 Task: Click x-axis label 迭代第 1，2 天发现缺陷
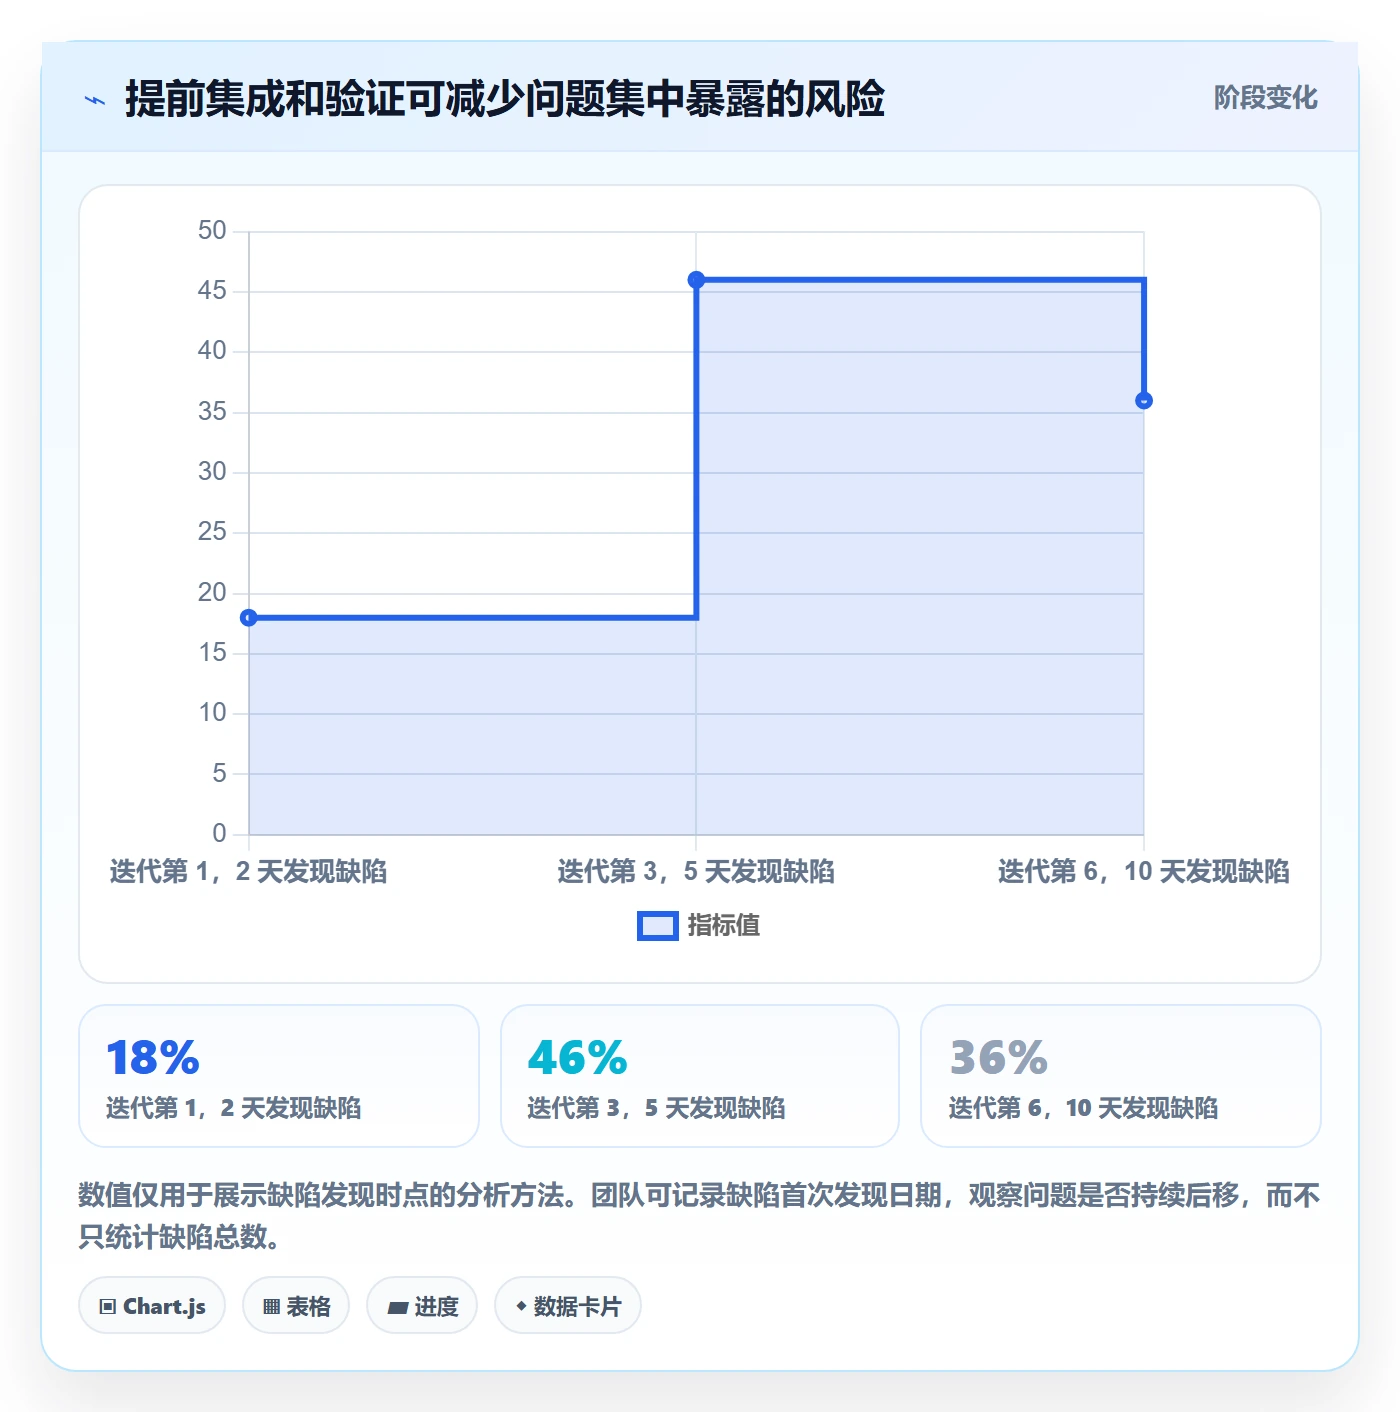248,872
